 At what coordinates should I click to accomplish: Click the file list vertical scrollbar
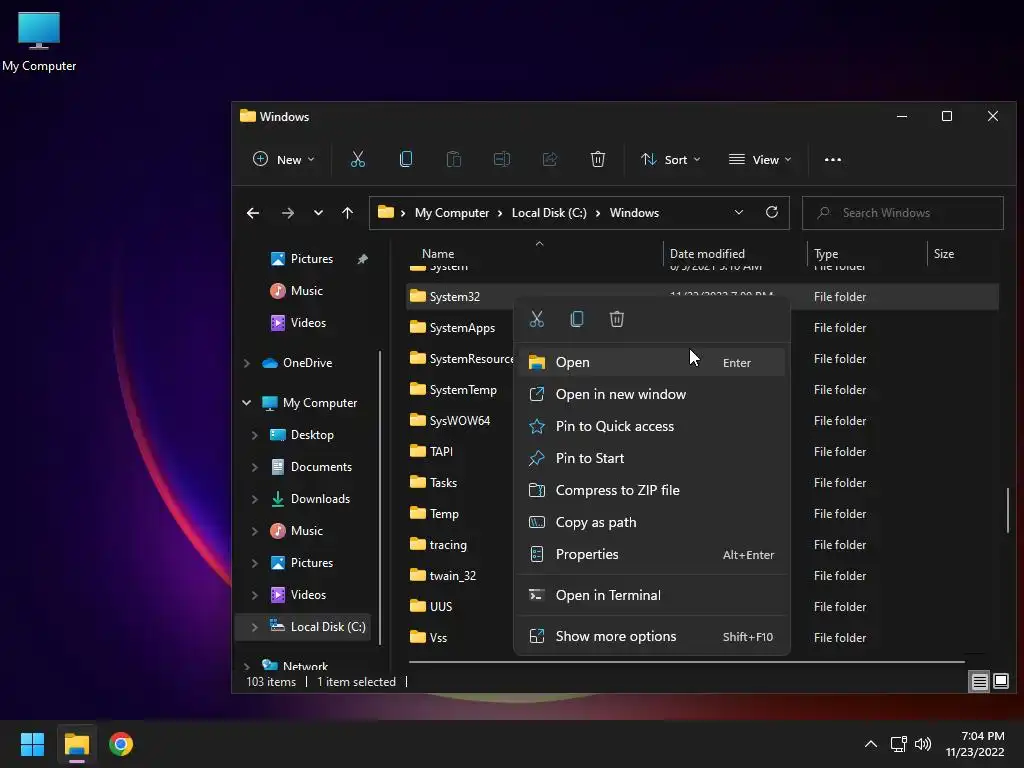pyautogui.click(x=1008, y=509)
